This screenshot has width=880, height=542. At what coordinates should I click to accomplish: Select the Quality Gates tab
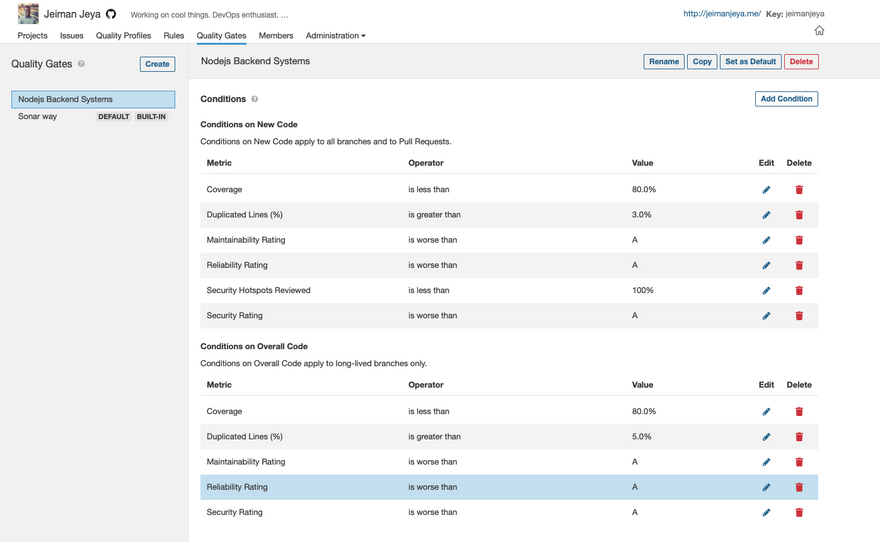221,35
